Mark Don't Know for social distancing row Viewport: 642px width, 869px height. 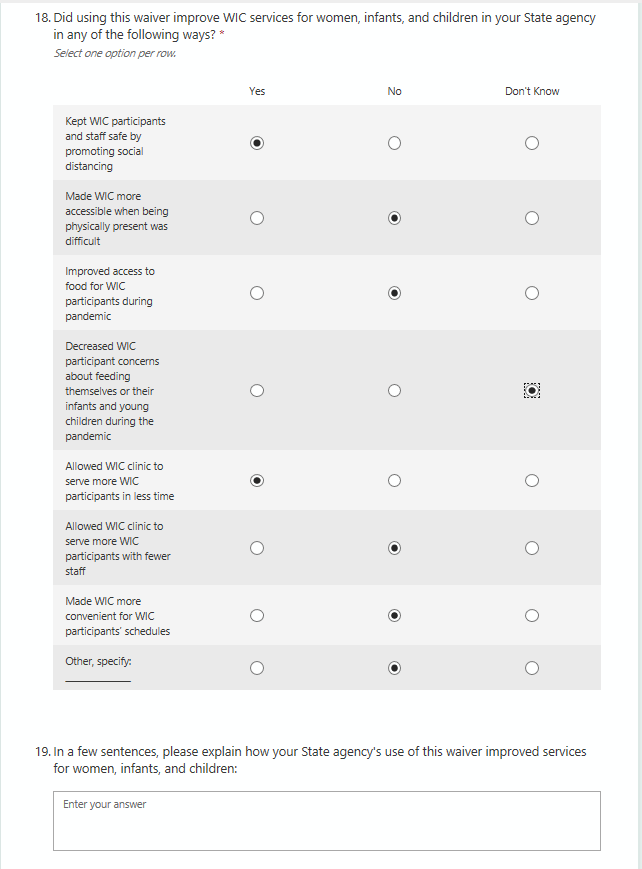(x=532, y=143)
